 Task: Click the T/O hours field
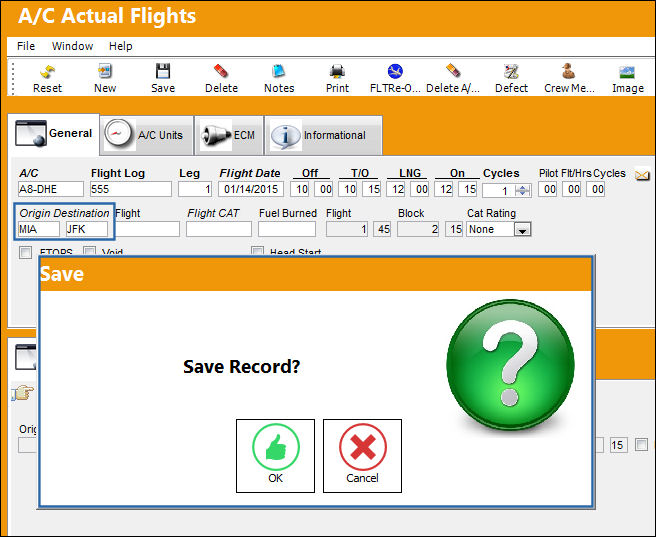[348, 189]
